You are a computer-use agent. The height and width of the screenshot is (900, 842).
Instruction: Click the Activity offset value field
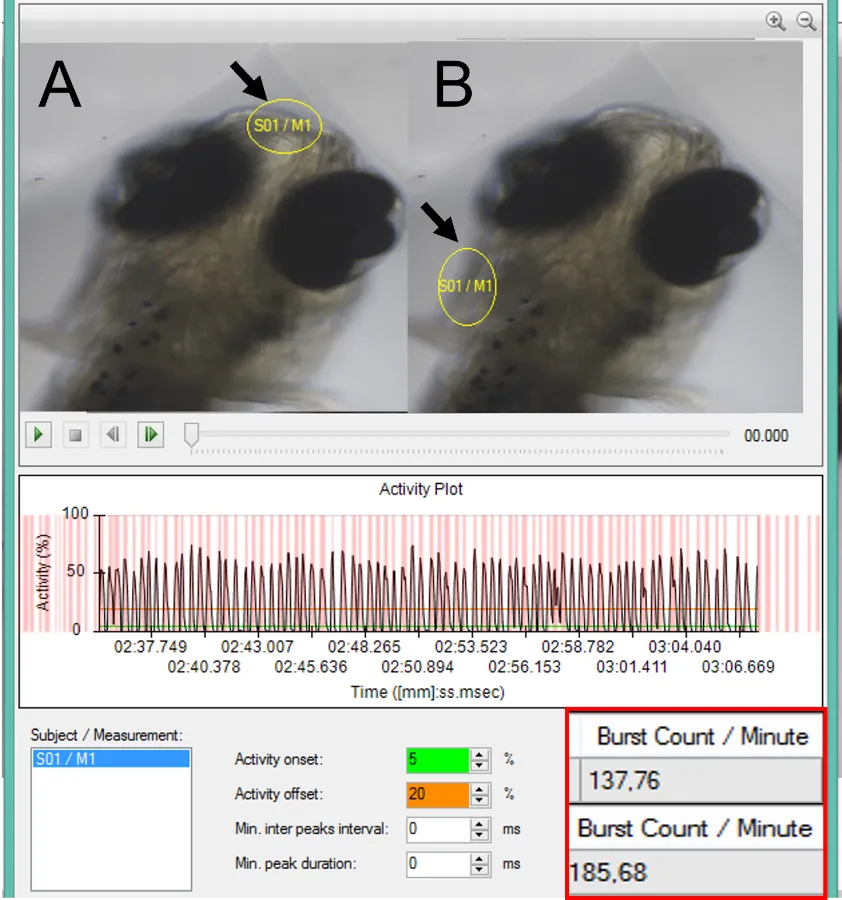click(x=437, y=794)
